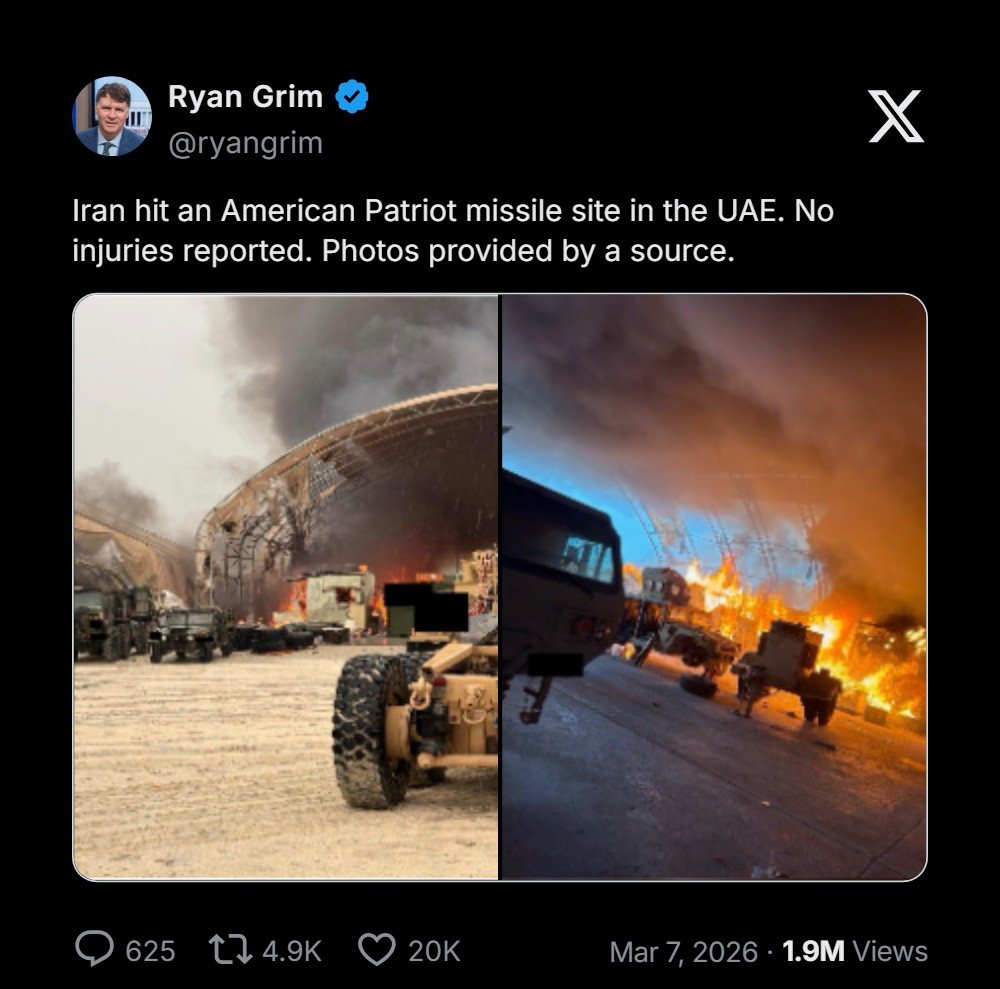Click the blue verified checkmark badge
Screen dimensions: 1000x989
[x=352, y=97]
